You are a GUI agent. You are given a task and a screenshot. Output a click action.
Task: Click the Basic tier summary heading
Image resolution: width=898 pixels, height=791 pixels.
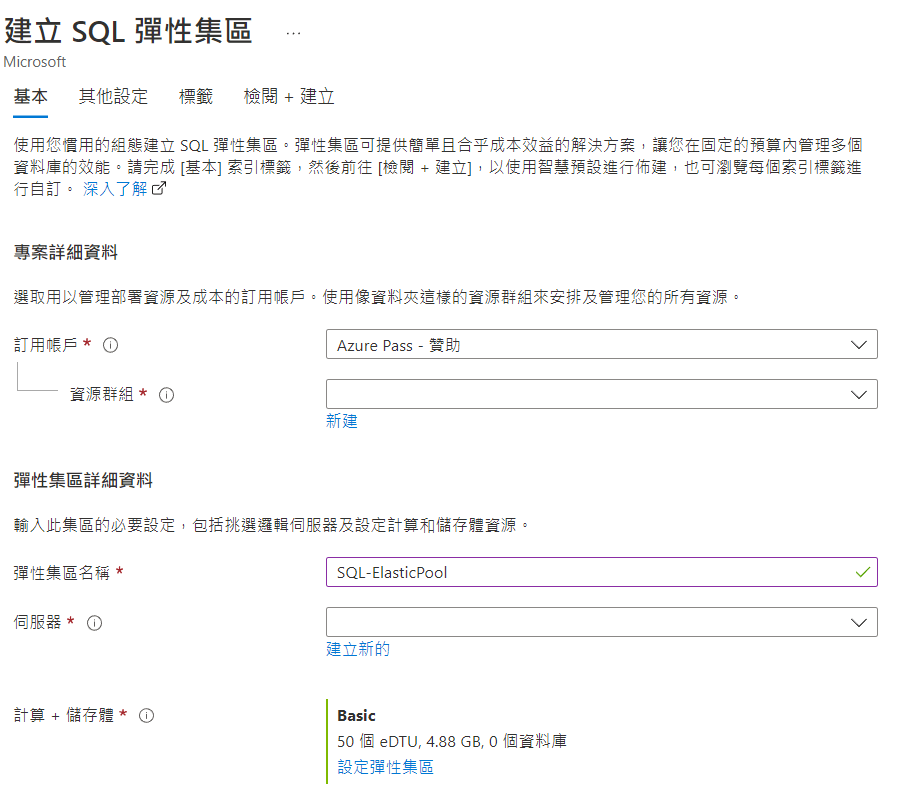356,716
